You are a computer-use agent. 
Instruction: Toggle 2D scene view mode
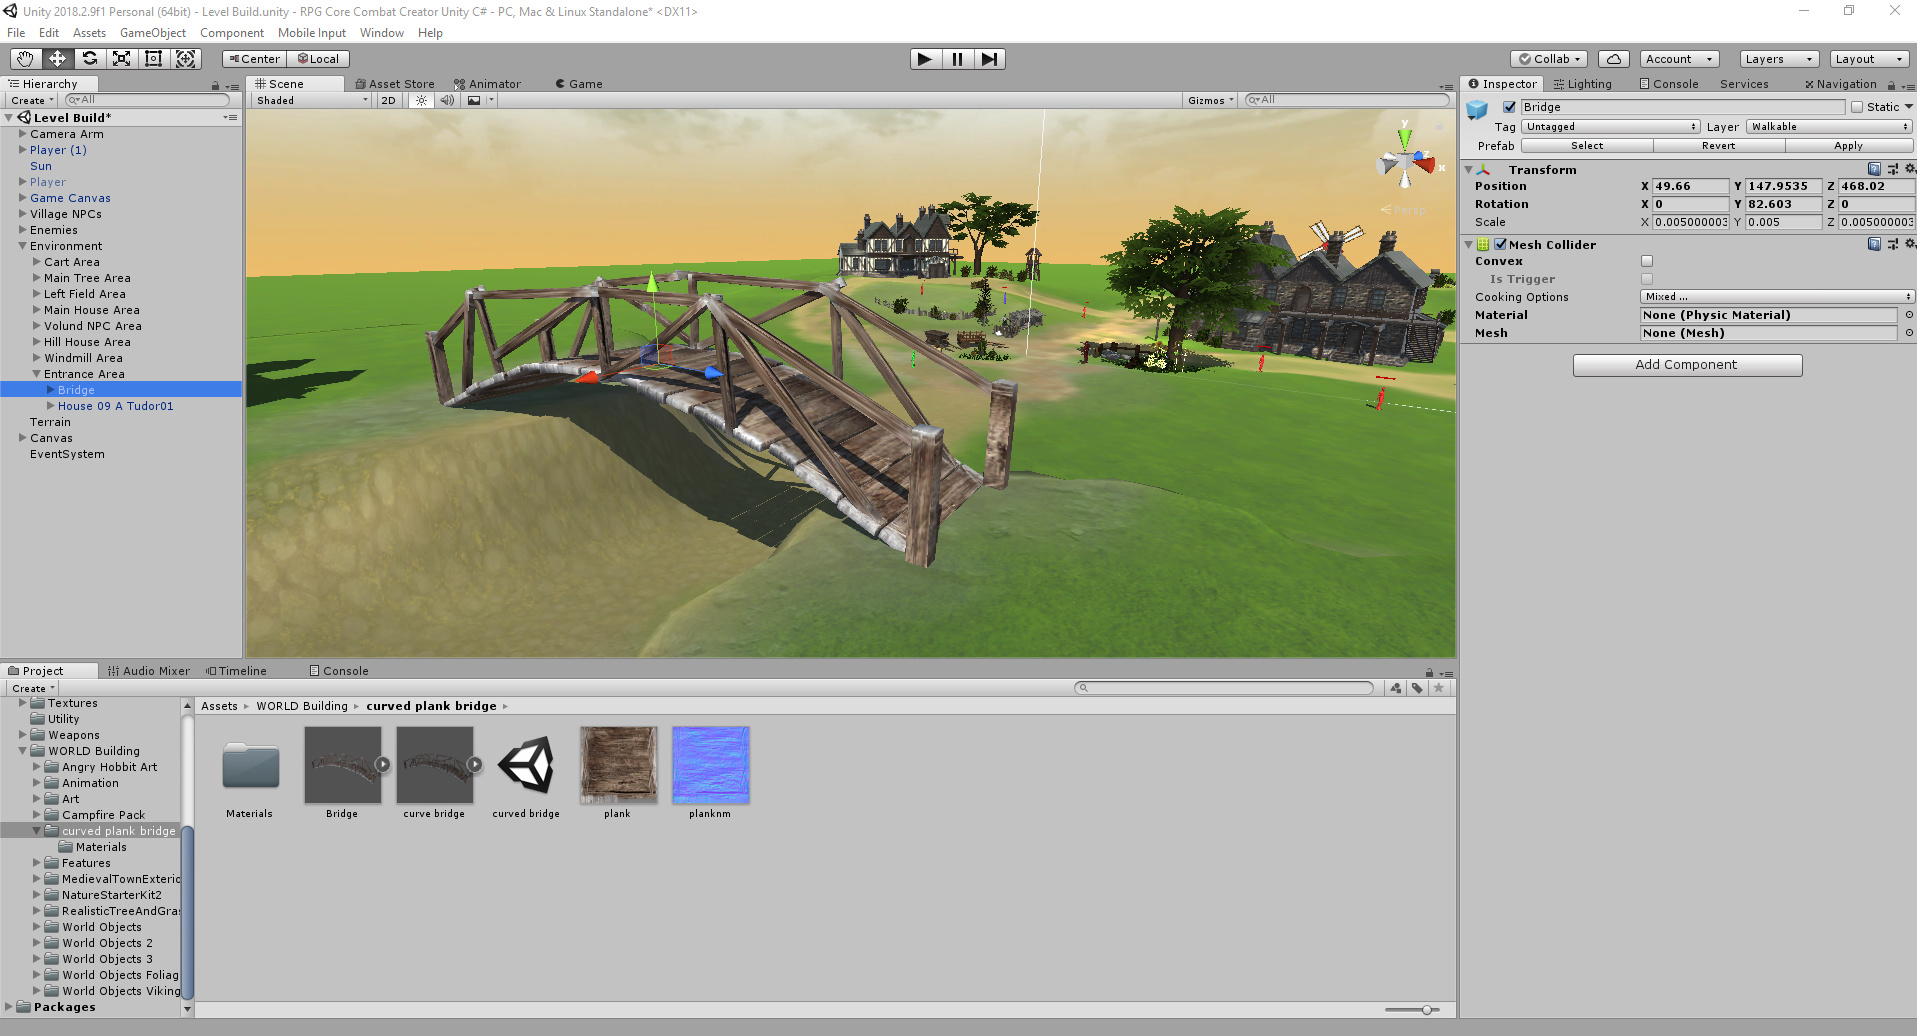coord(388,100)
